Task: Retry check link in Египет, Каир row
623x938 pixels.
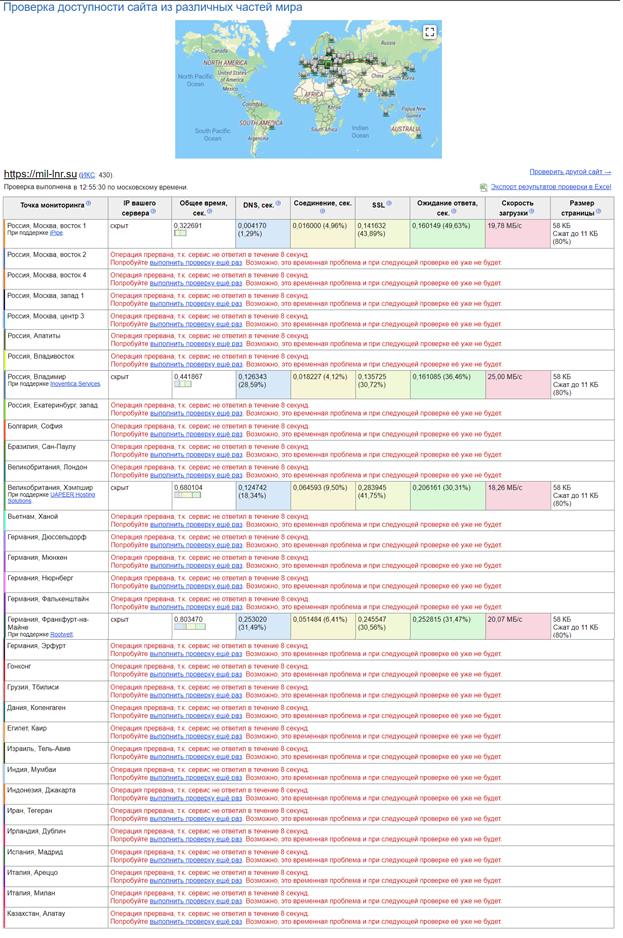Action: pyautogui.click(x=196, y=736)
